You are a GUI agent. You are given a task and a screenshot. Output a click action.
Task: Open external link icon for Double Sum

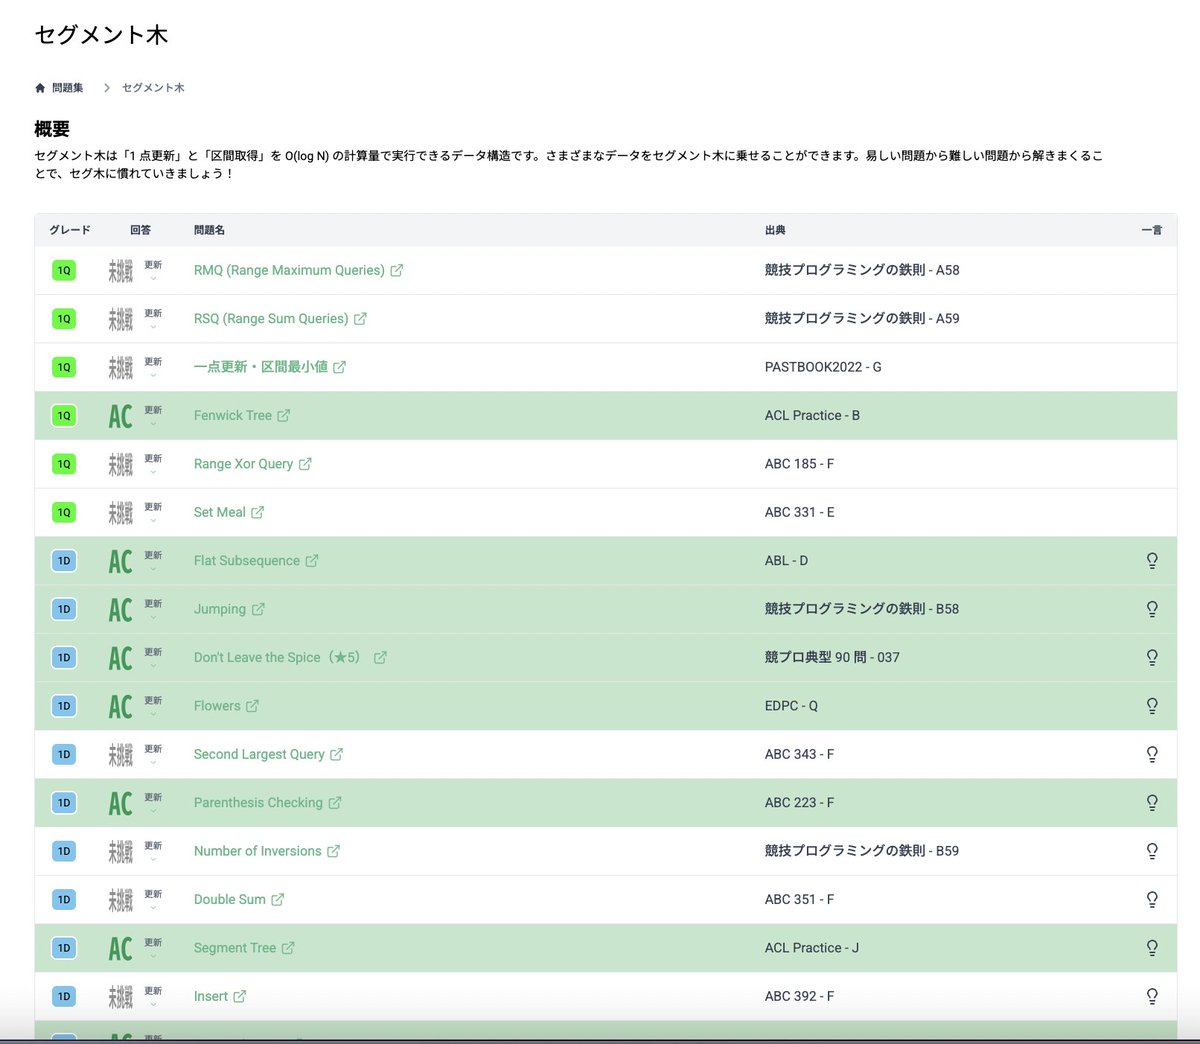[x=277, y=900]
